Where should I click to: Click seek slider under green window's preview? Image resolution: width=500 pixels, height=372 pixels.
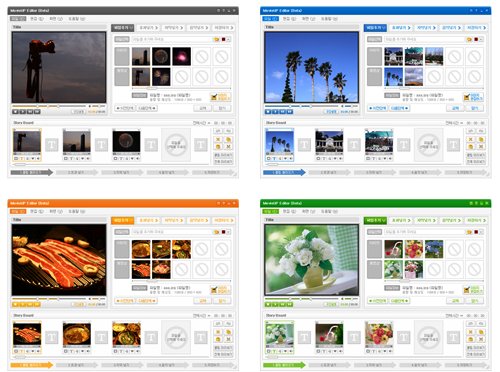pyautogui.click(x=302, y=299)
